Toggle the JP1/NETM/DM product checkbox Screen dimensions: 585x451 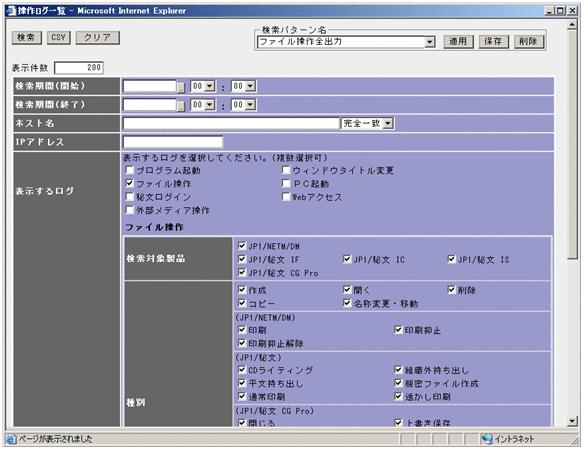242,246
